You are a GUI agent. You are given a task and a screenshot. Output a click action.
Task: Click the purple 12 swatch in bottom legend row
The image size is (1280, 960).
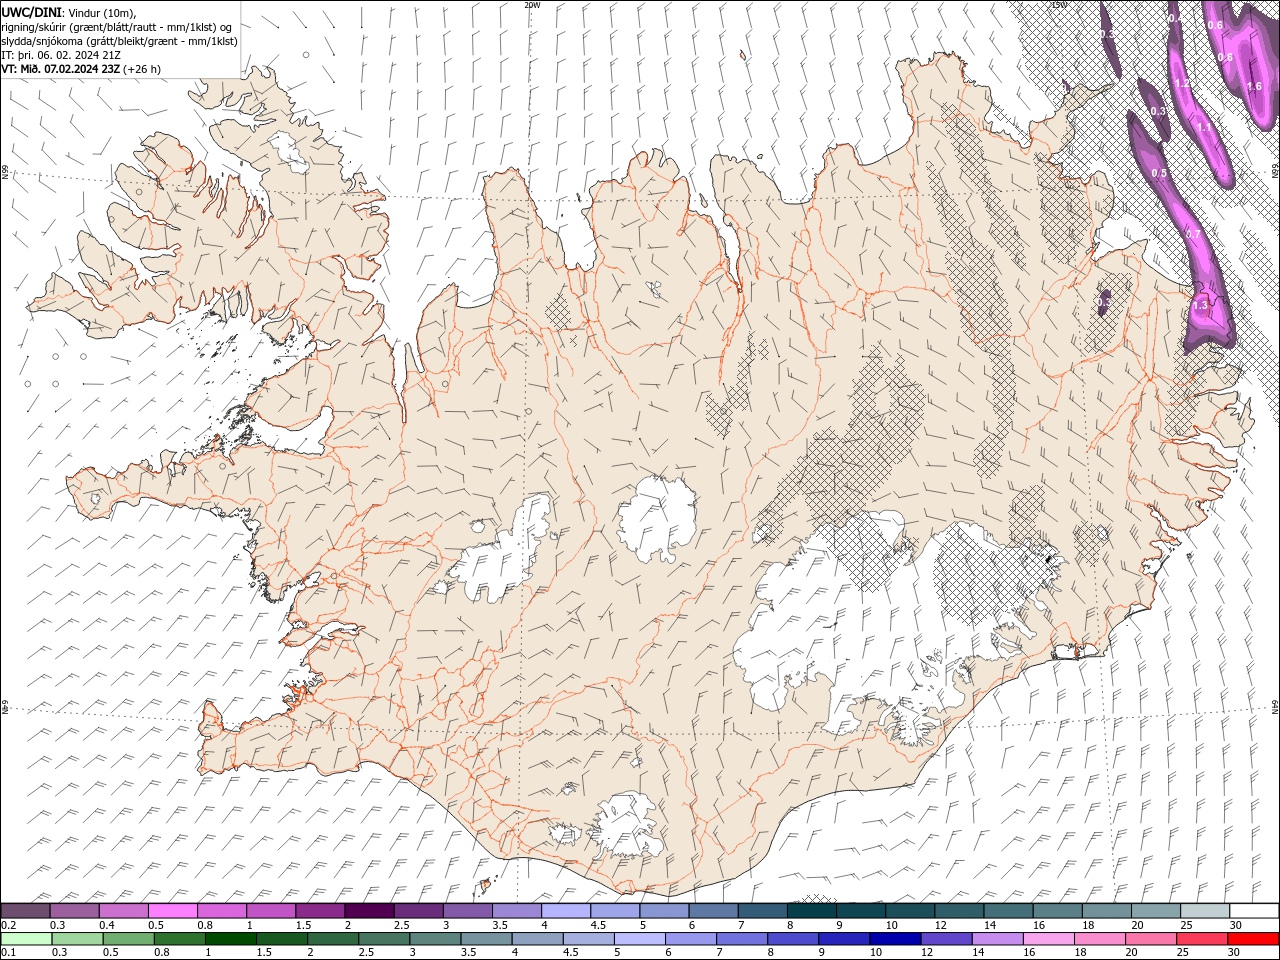tap(947, 939)
